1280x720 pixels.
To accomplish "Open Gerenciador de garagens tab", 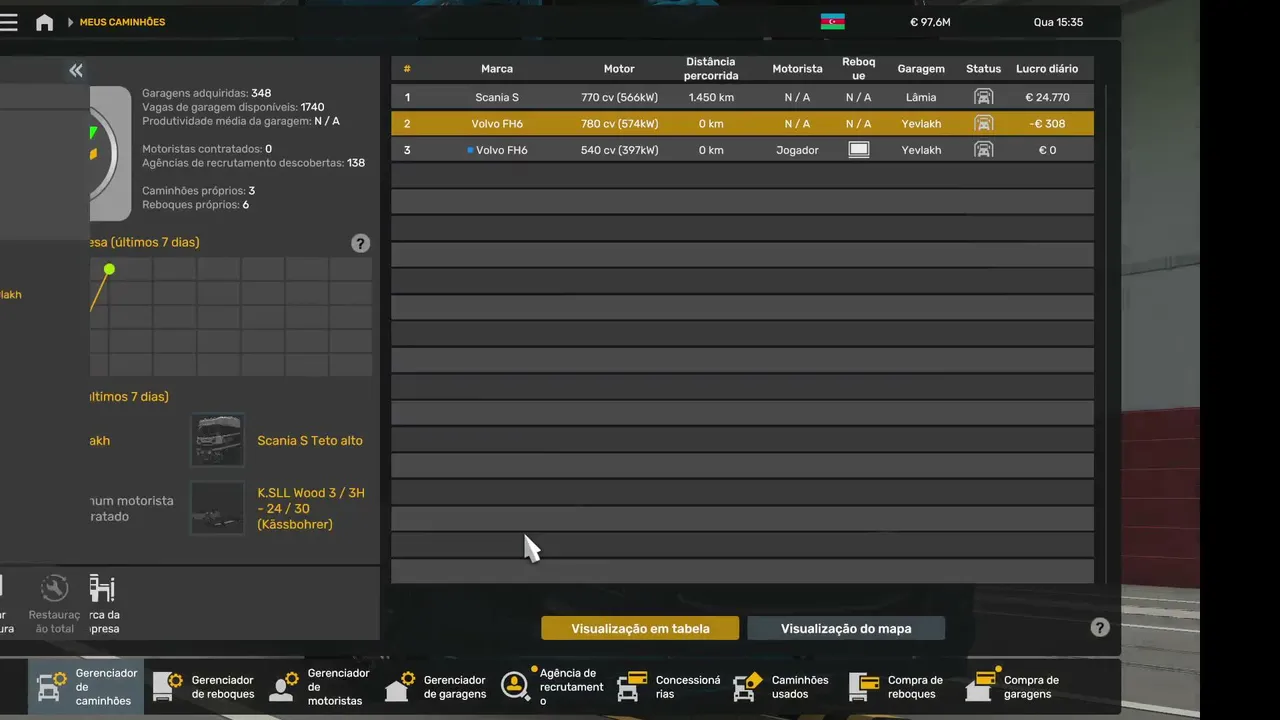I will 435,687.
